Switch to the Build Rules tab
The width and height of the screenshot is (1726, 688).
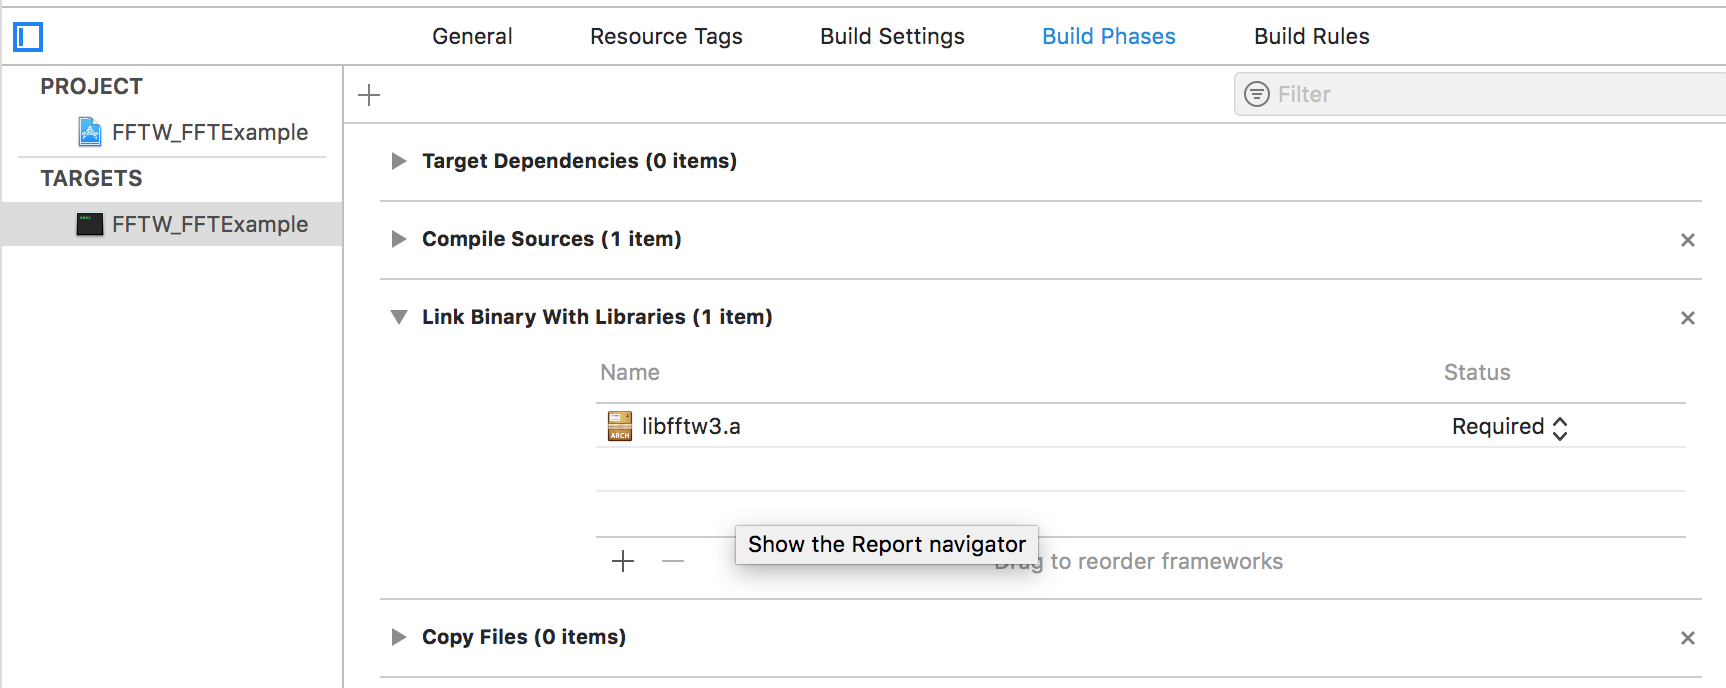pos(1311,37)
